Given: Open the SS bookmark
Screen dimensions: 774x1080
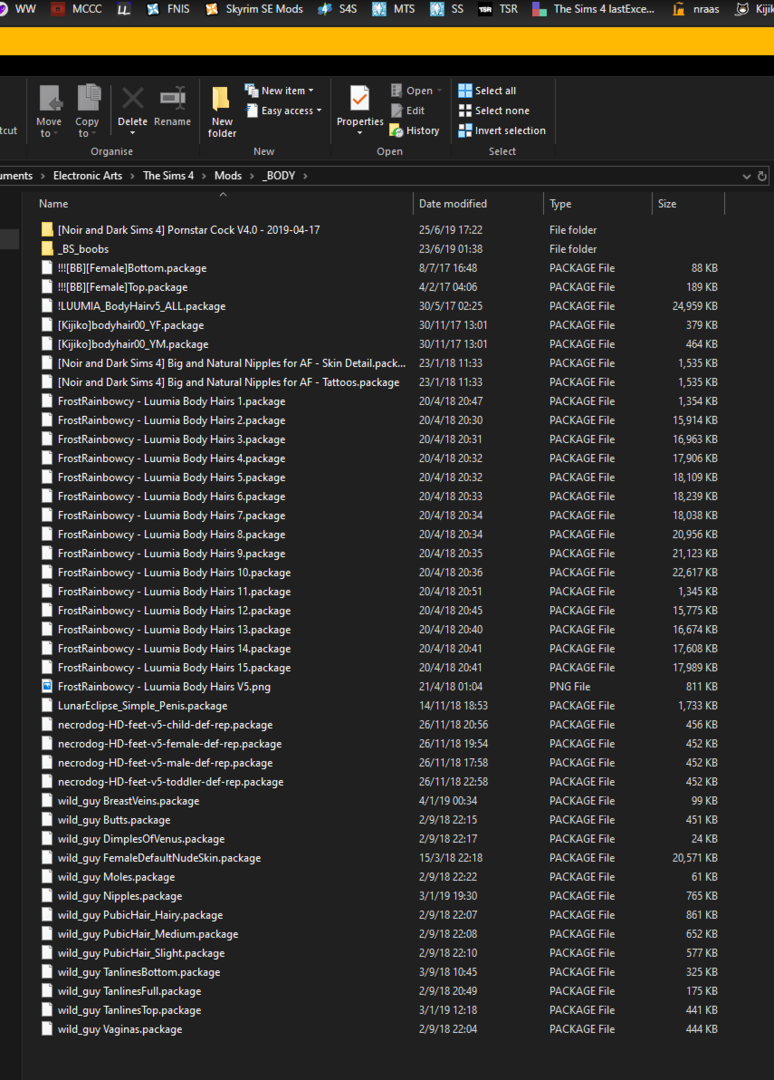Looking at the screenshot, I should click(447, 9).
